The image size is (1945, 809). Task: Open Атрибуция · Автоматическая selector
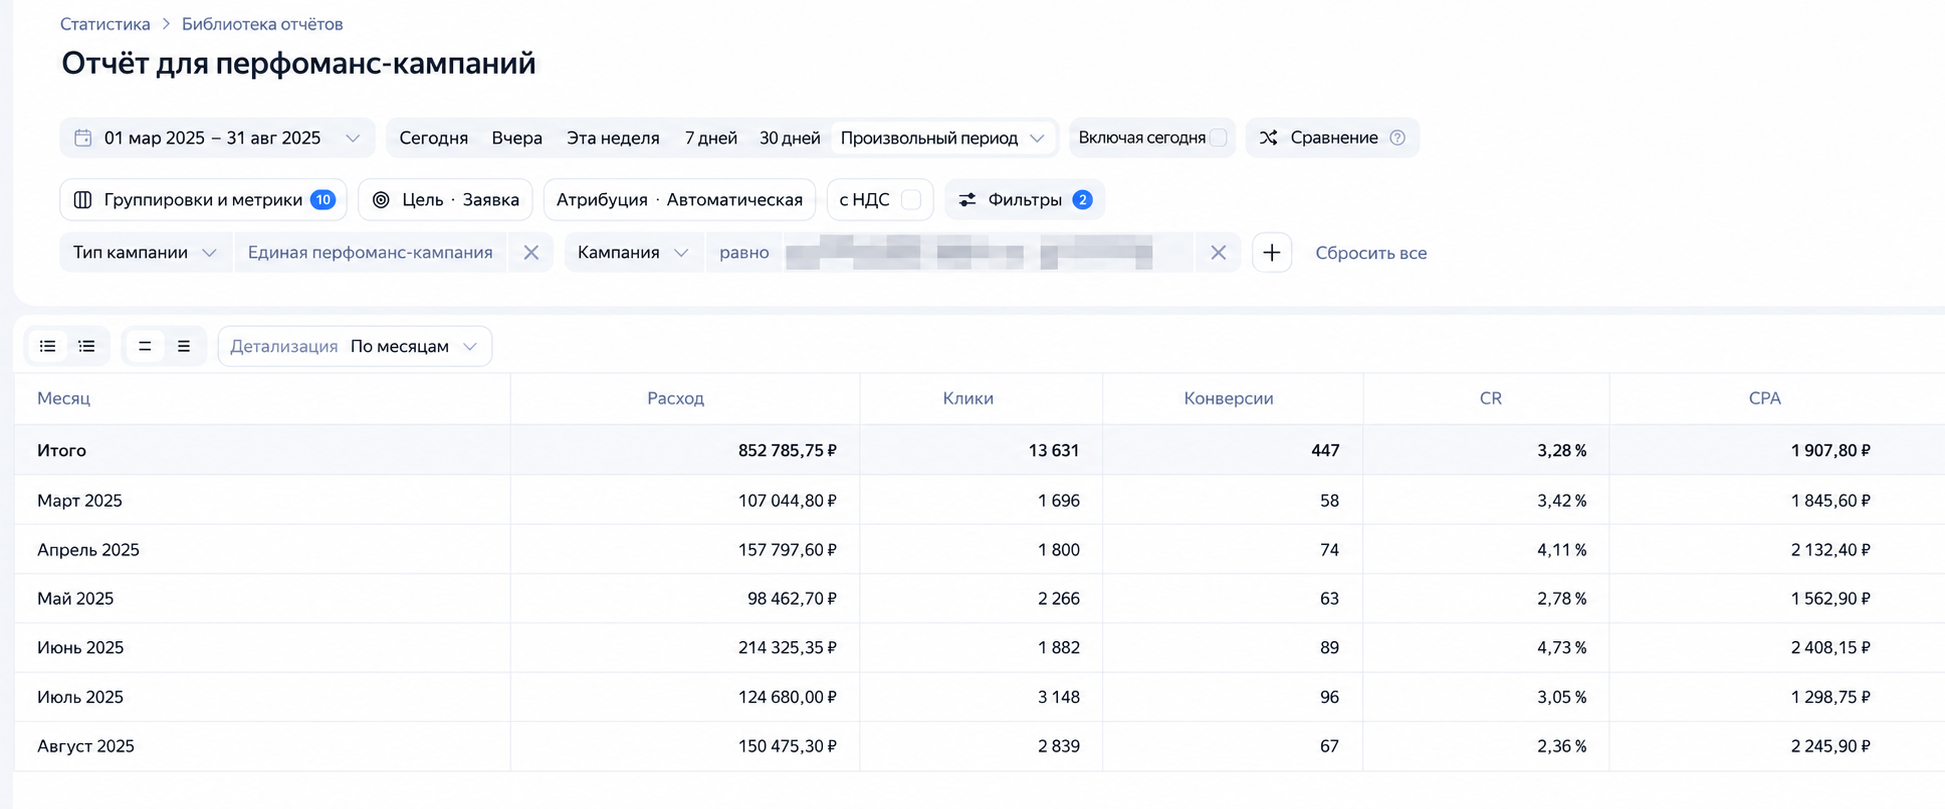tap(679, 200)
